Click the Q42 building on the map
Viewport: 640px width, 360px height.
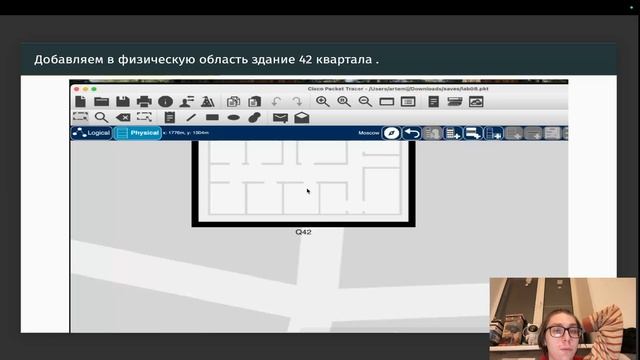point(303,183)
